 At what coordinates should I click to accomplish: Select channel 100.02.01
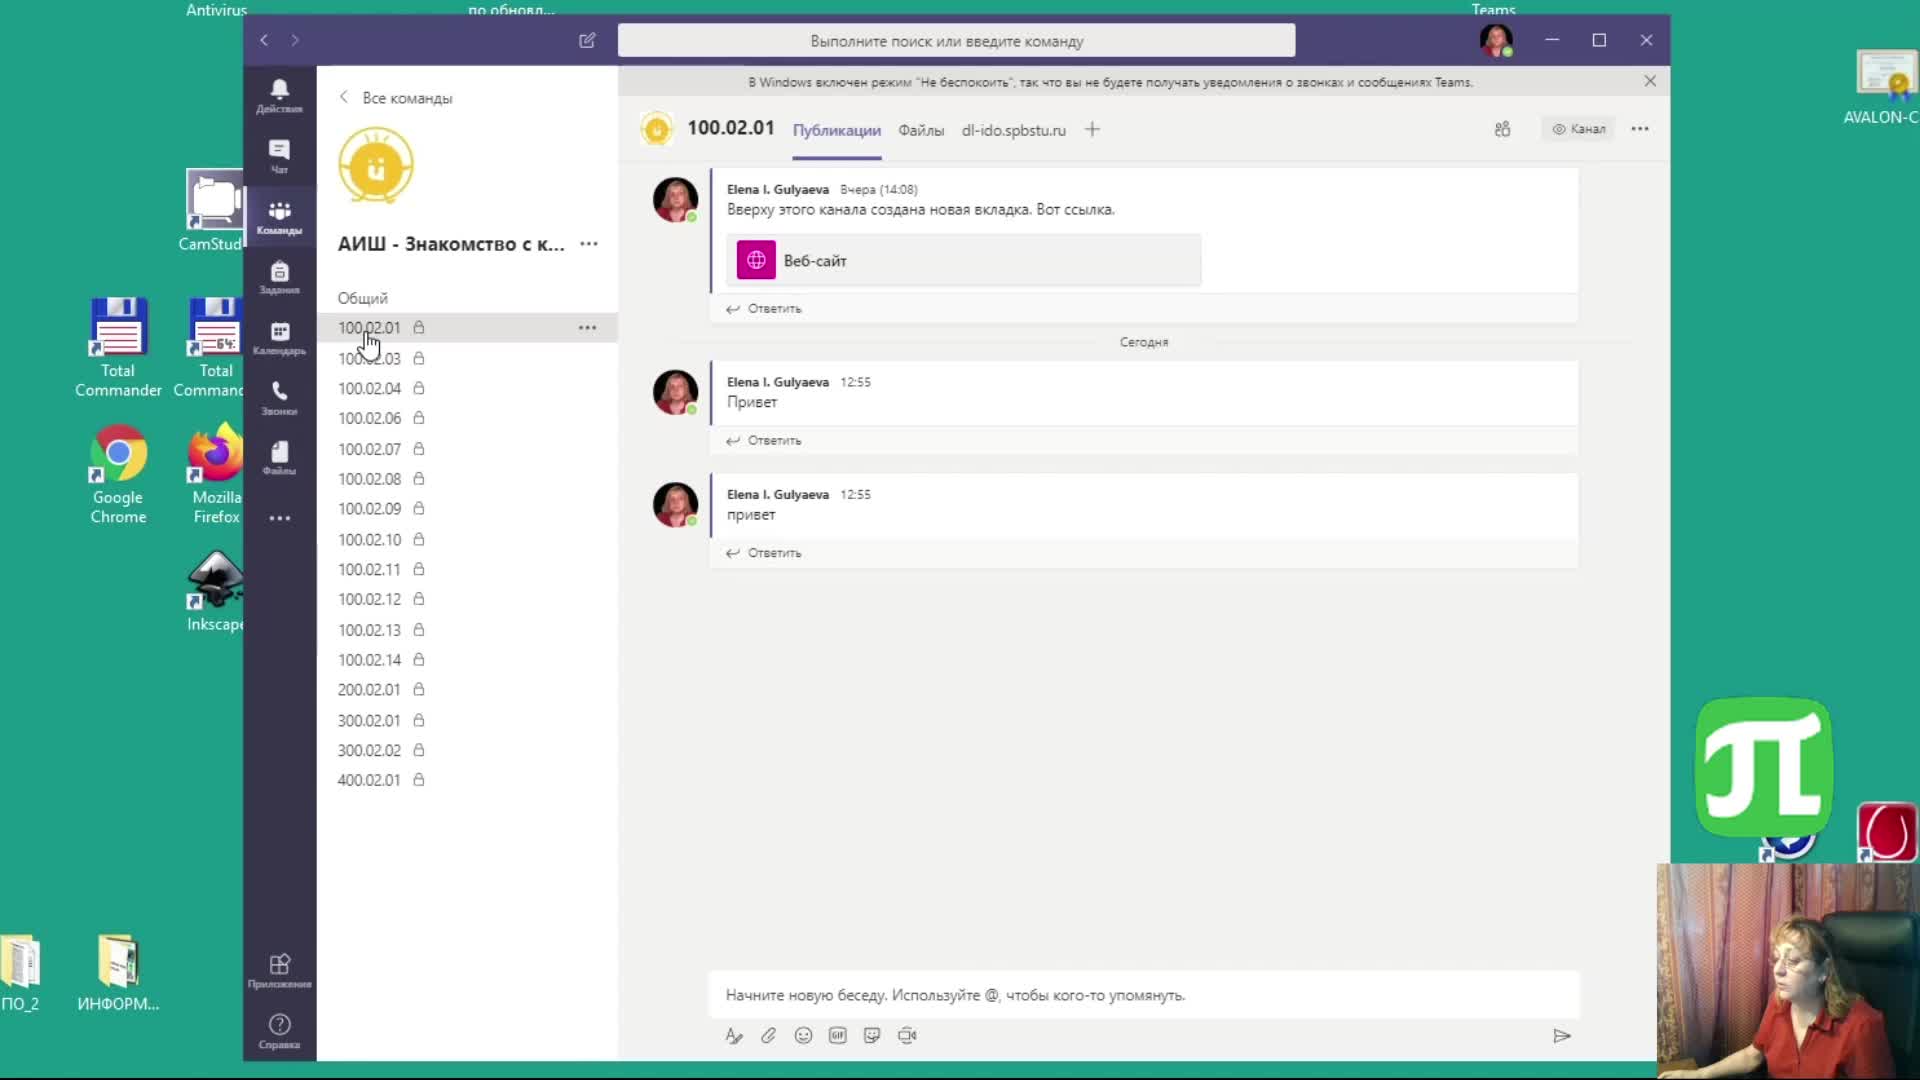(x=467, y=328)
